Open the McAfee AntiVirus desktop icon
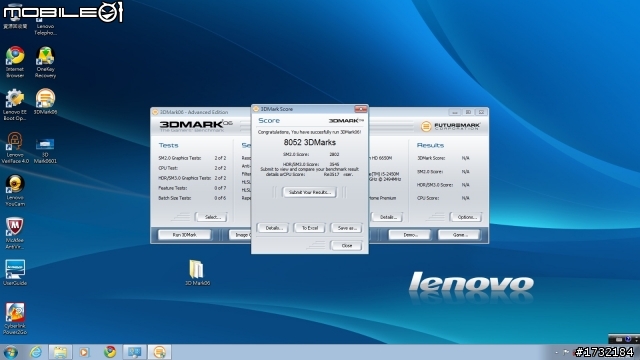 (x=15, y=233)
